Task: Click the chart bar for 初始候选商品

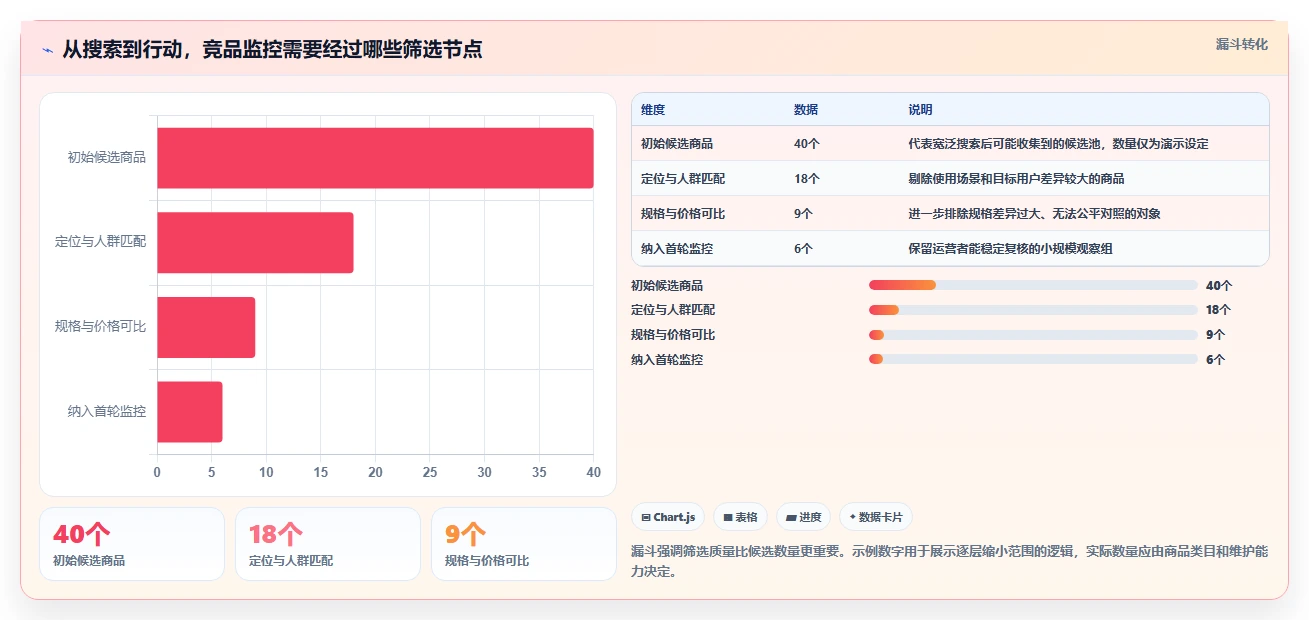Action: tap(375, 158)
